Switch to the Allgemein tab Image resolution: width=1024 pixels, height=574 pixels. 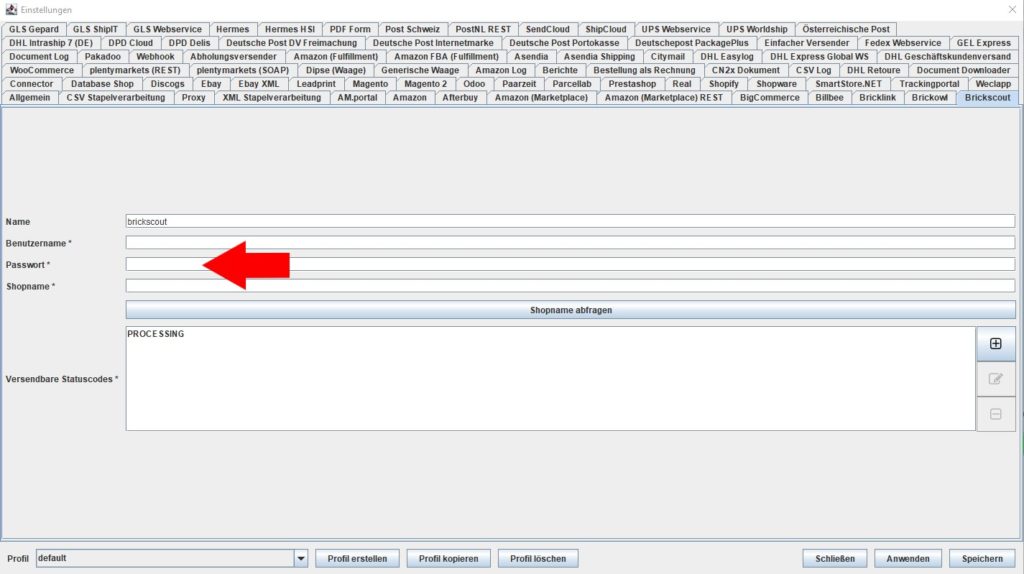(29, 97)
